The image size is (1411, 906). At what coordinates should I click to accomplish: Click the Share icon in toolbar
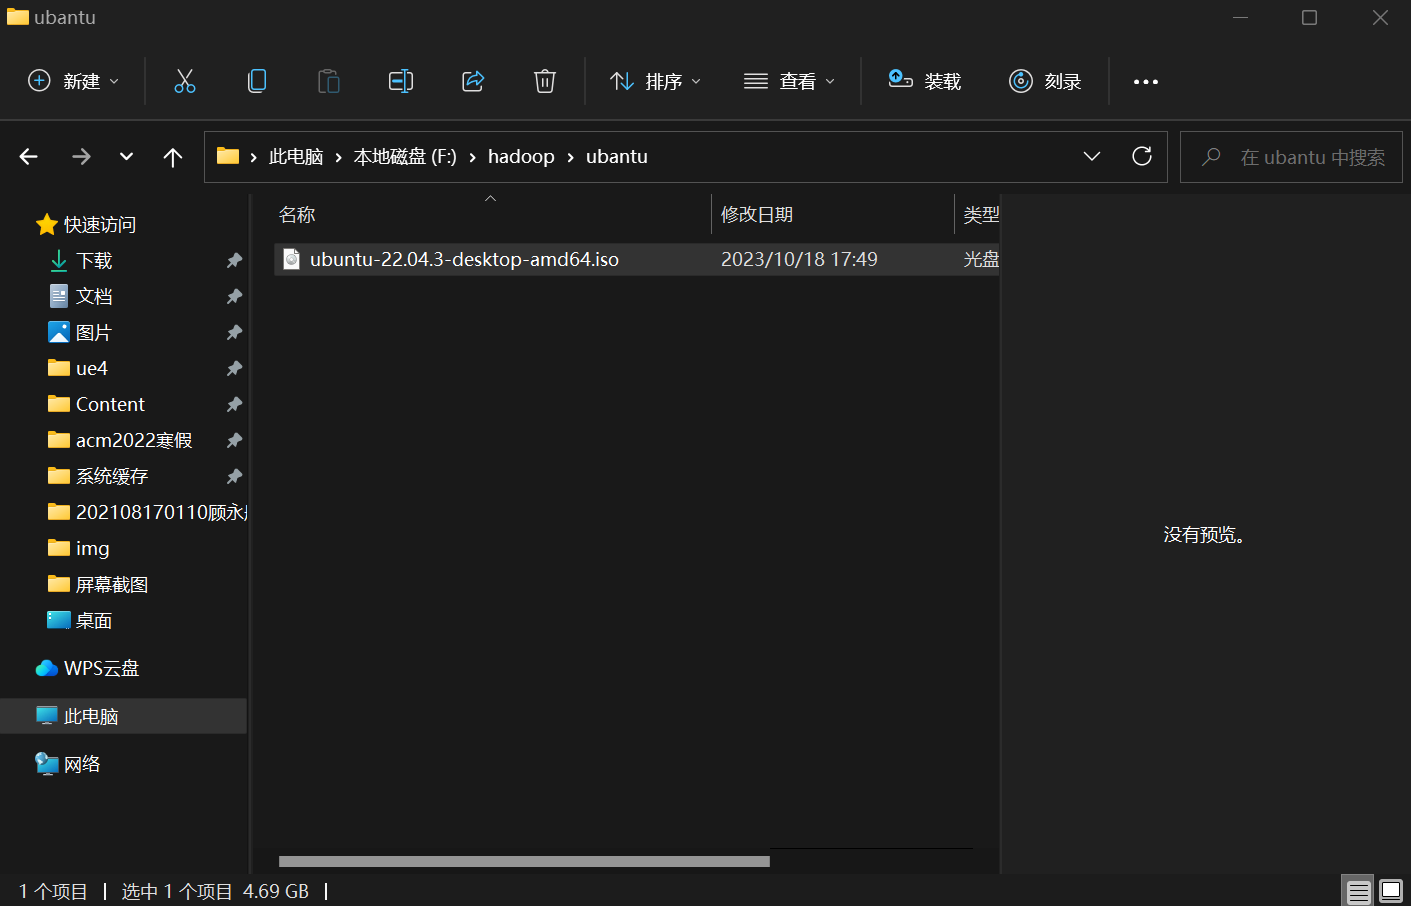pyautogui.click(x=473, y=81)
